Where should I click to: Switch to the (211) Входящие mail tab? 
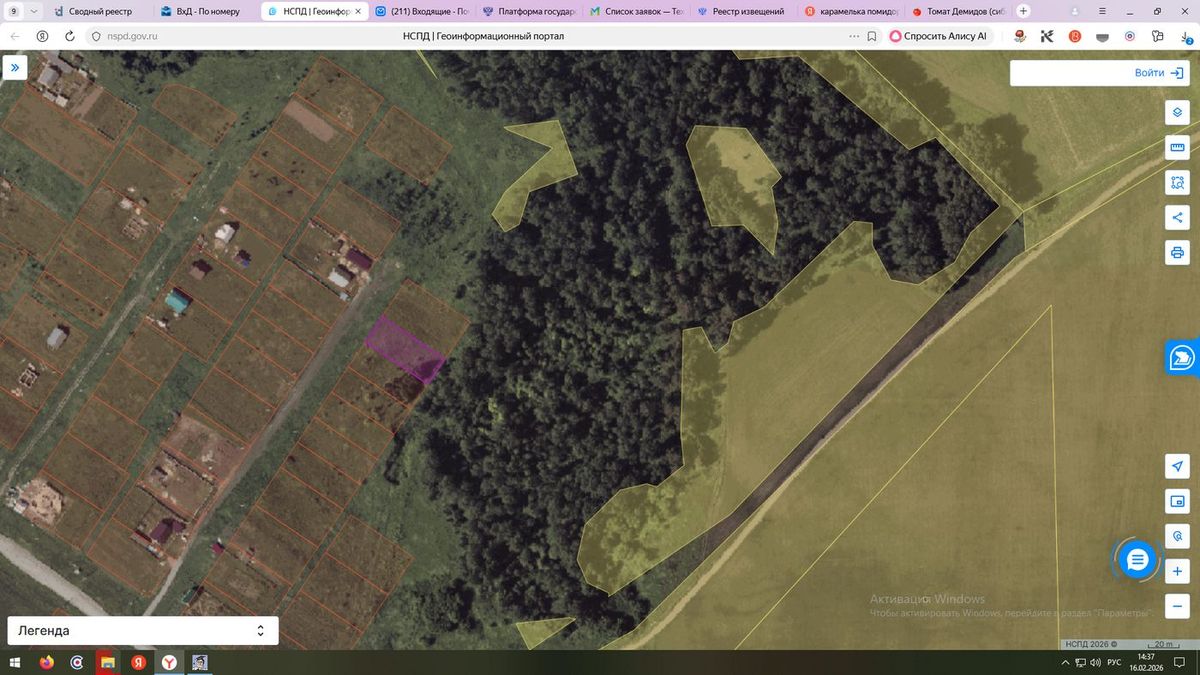pos(421,11)
